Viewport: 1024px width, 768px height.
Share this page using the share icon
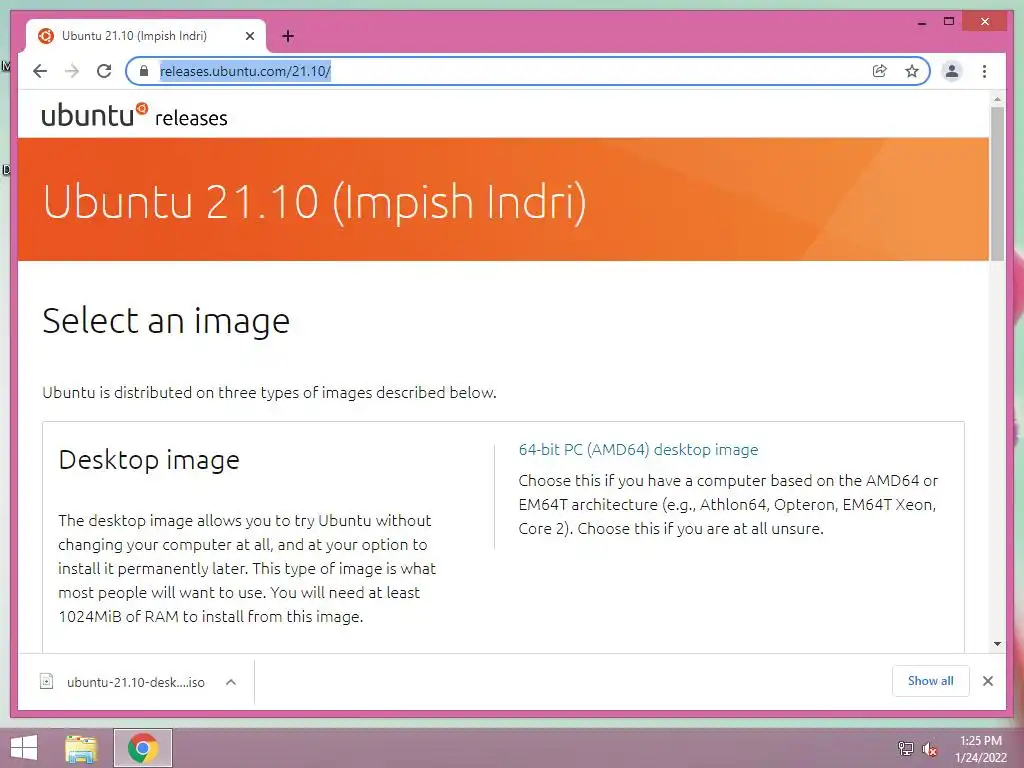coord(880,71)
